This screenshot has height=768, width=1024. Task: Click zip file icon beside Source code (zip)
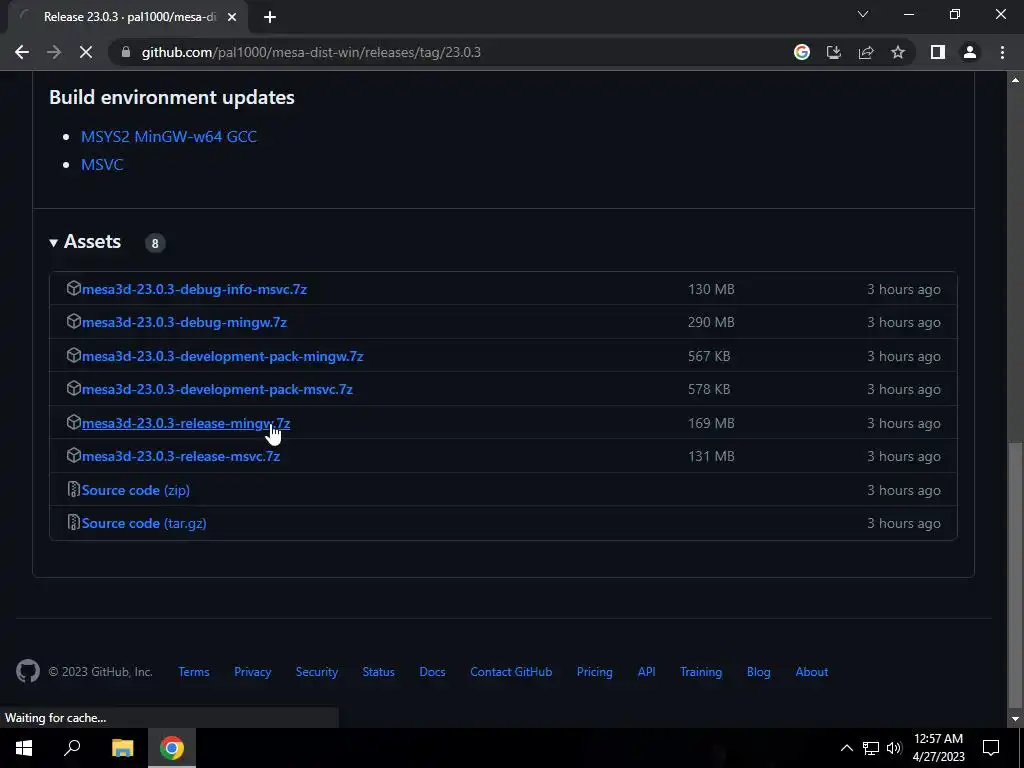(x=73, y=489)
